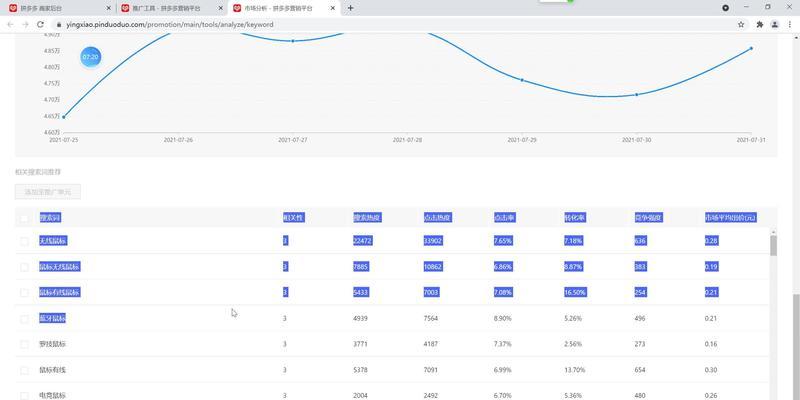The height and width of the screenshot is (400, 800).
Task: Click the 添加至推广单元 button
Action: tap(47, 192)
